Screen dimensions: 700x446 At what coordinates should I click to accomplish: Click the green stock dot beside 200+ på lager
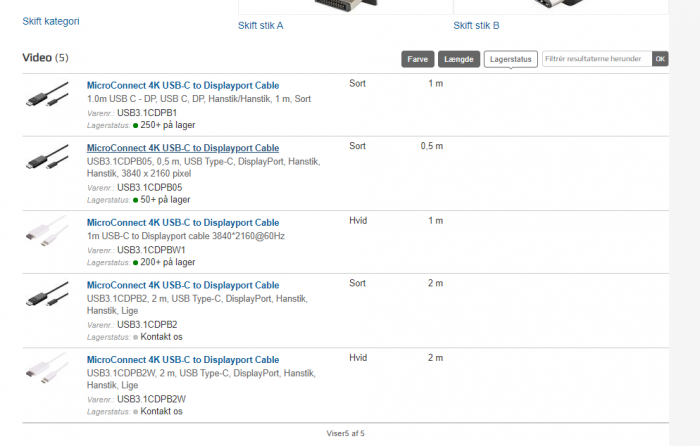click(135, 263)
